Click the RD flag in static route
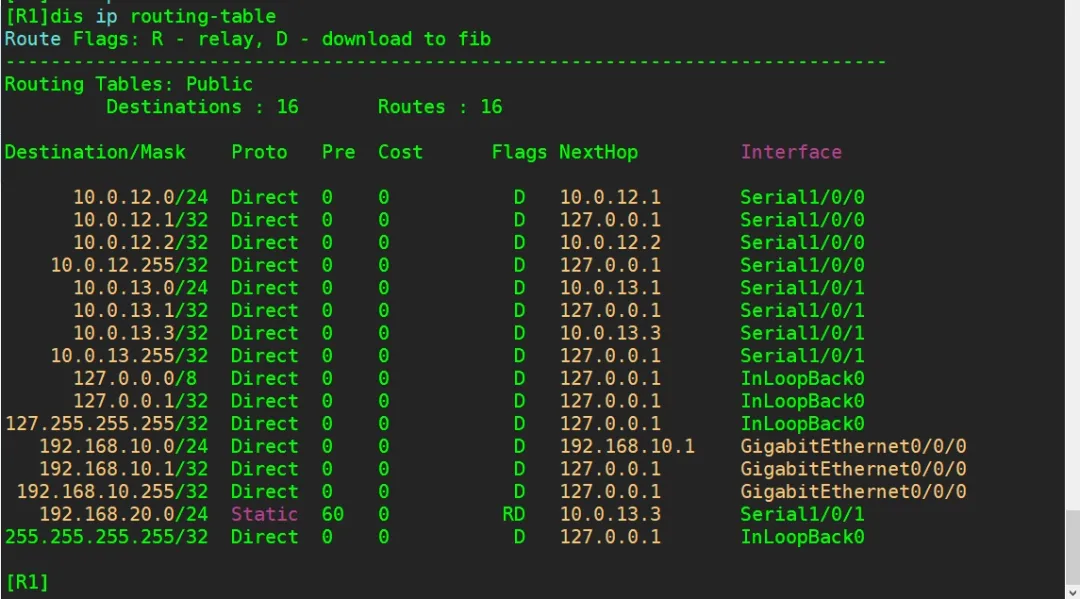This screenshot has height=599, width=1080. click(513, 514)
